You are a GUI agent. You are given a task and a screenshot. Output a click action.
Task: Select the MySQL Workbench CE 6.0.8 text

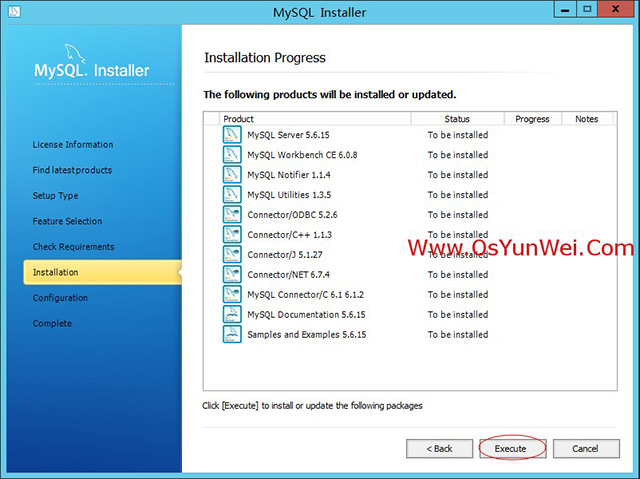302,155
